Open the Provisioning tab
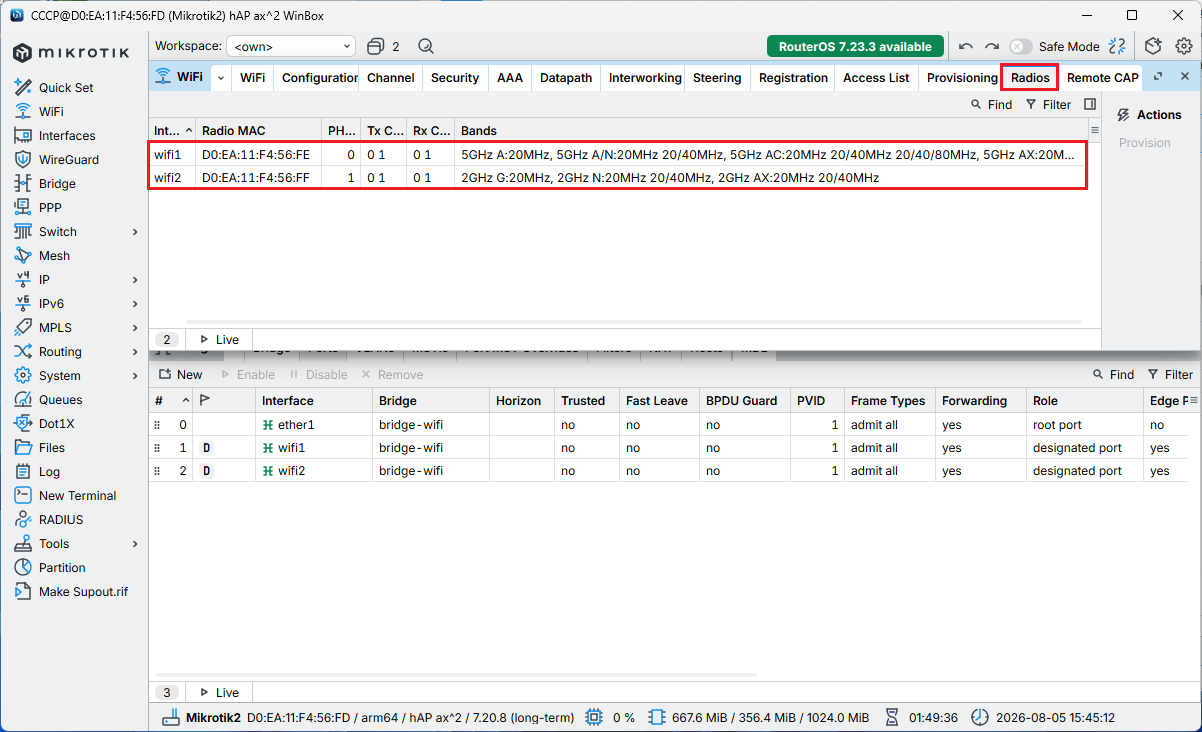 tap(962, 77)
